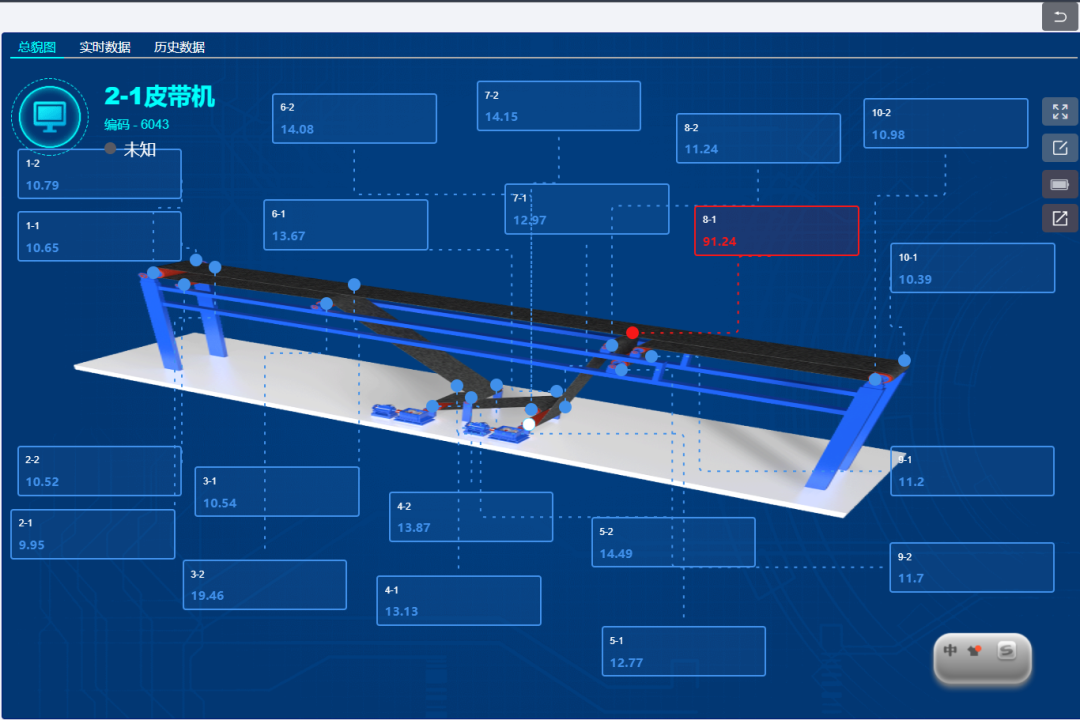Click sensor box 9-2 showing 11.7
The width and height of the screenshot is (1080, 720).
point(972,568)
